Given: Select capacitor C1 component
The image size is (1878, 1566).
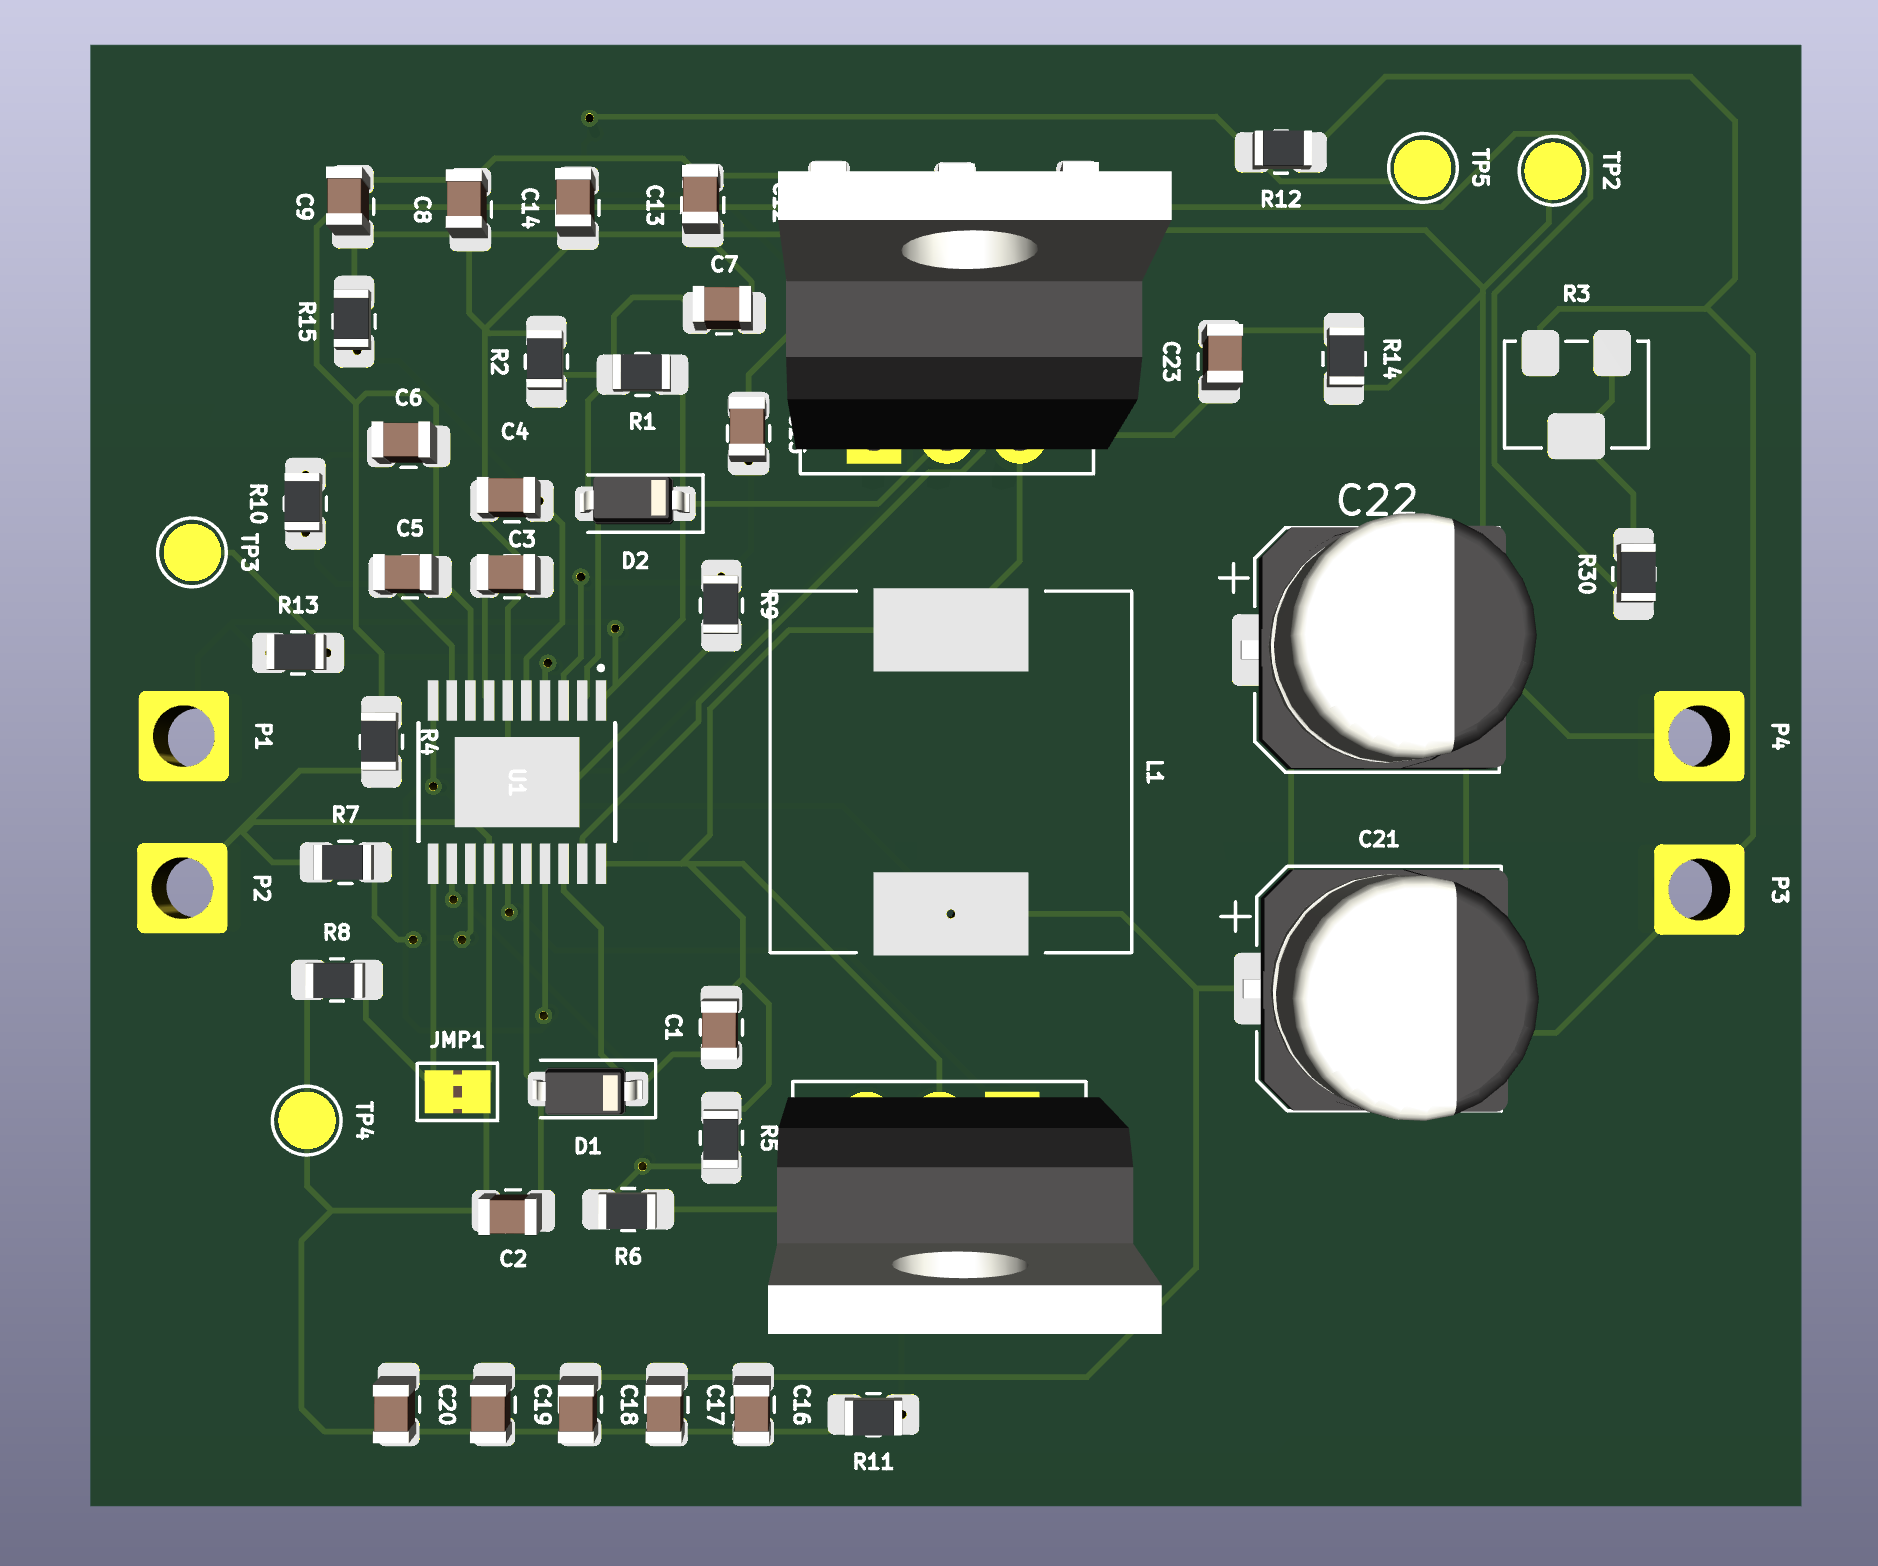Looking at the screenshot, I should [721, 1027].
